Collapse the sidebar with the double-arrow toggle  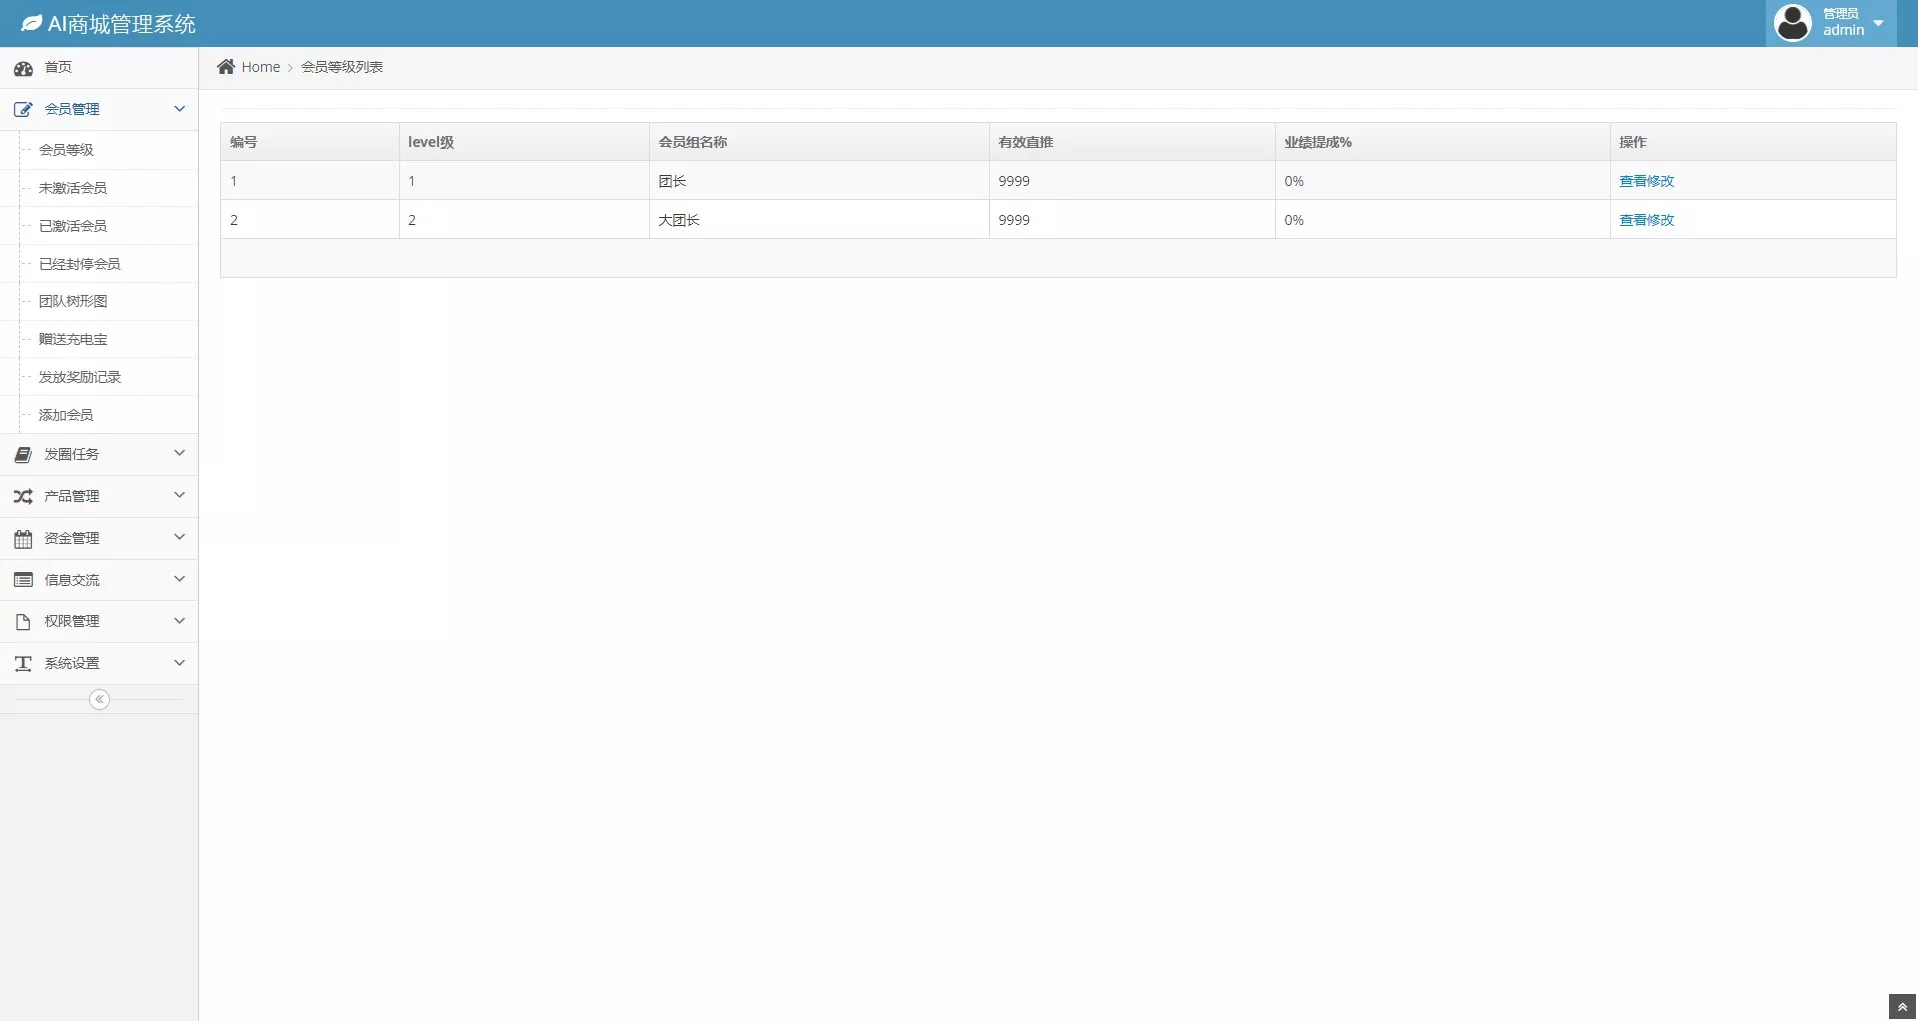99,700
